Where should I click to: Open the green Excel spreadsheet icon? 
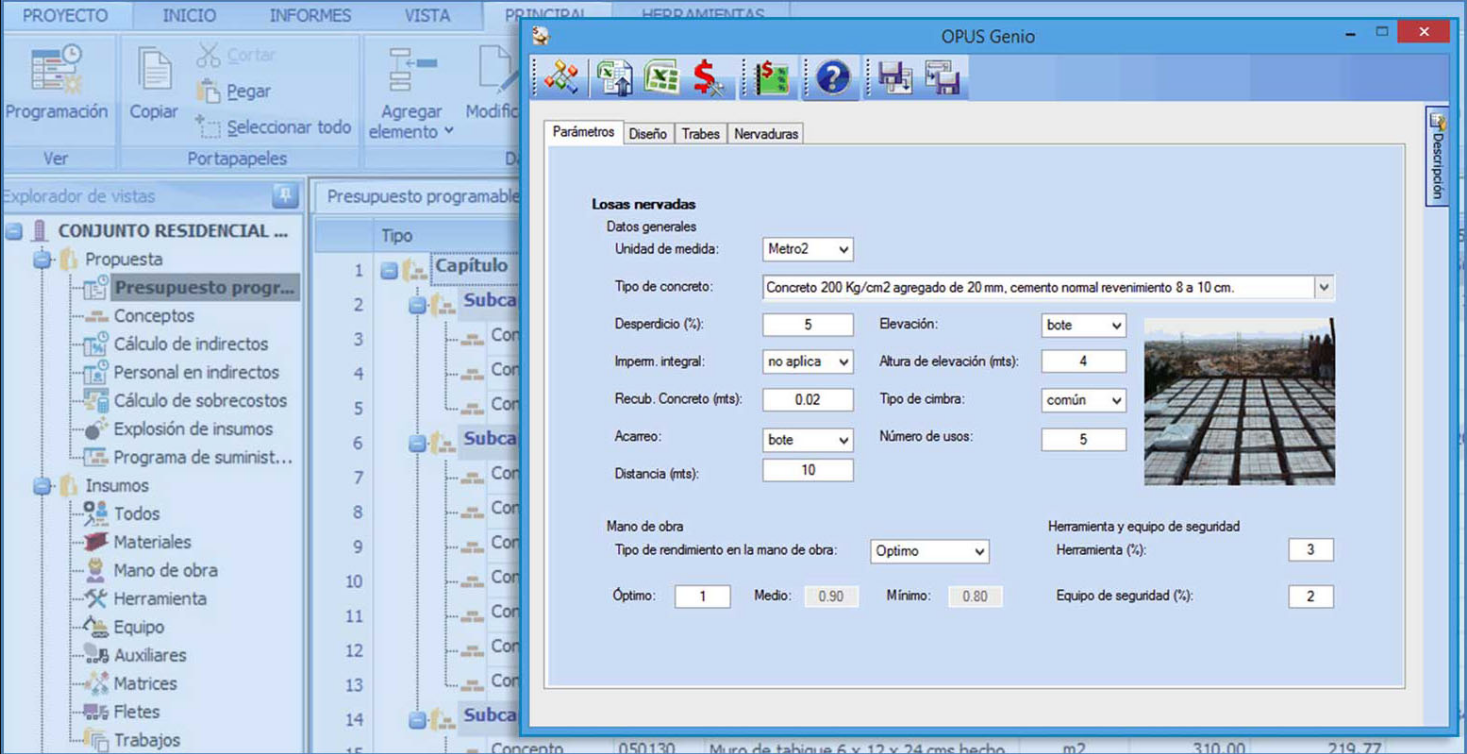(x=661, y=78)
